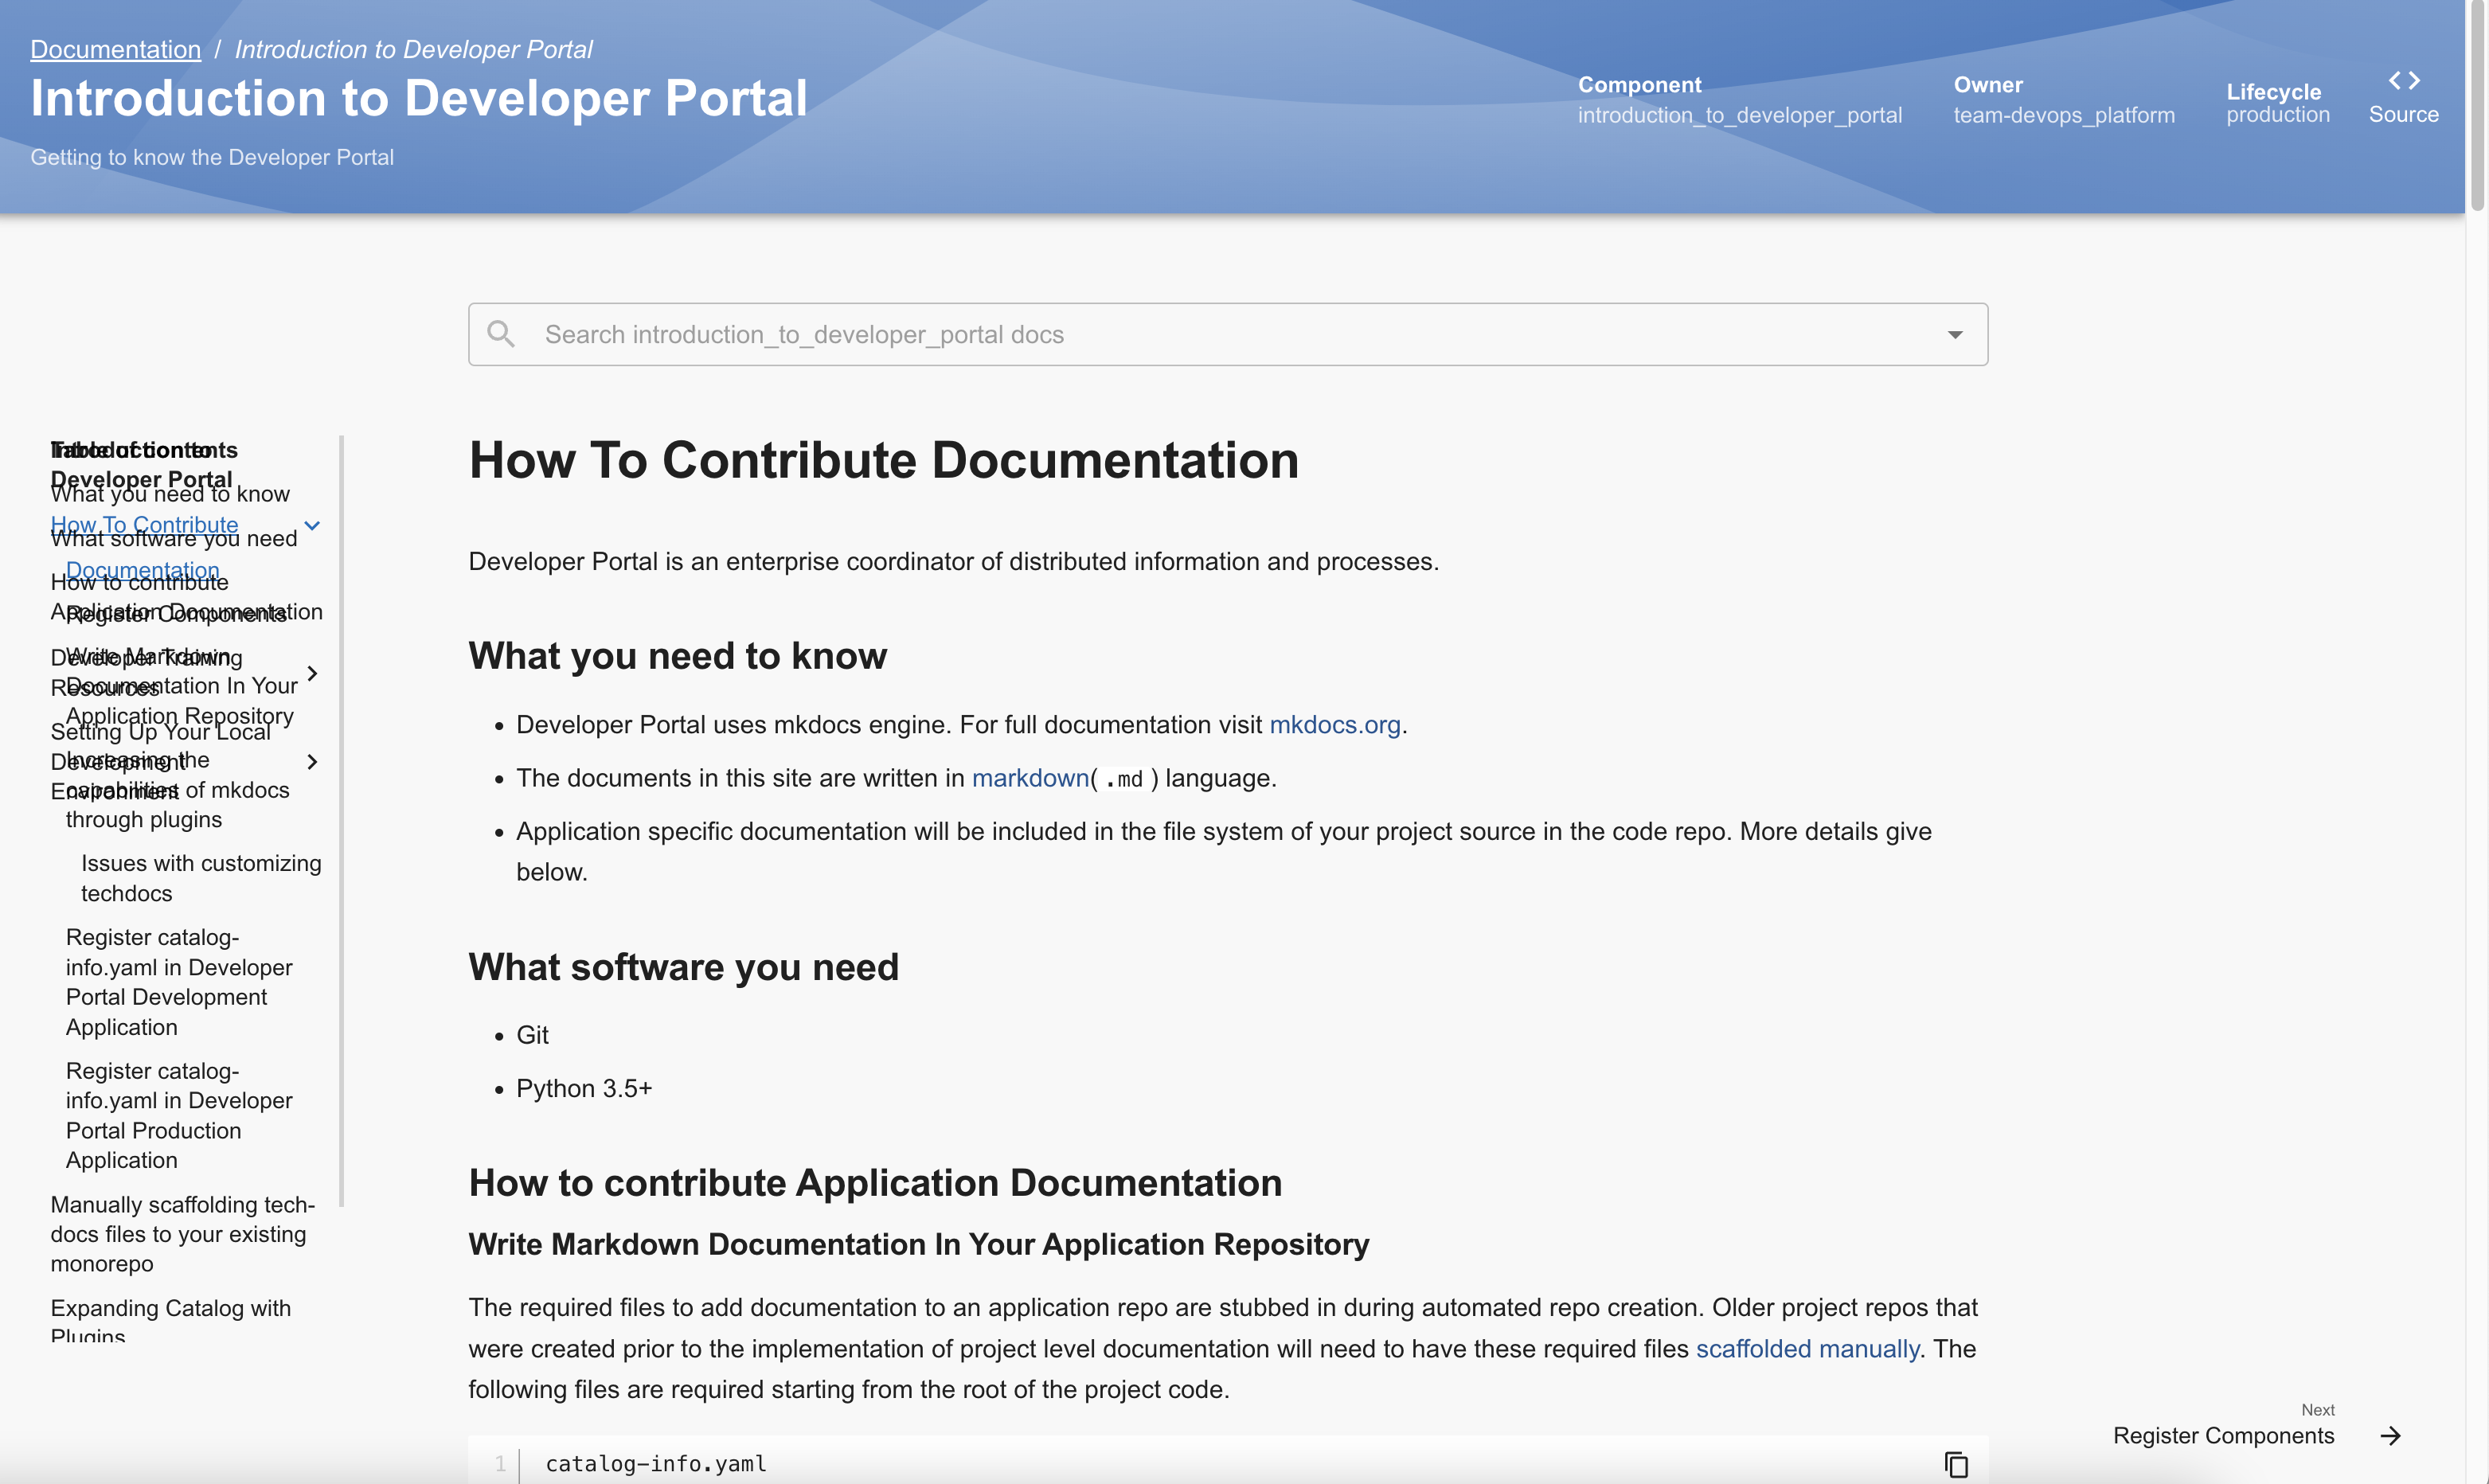This screenshot has width=2489, height=1484.
Task: Open 'Issues with customizing techdocs' TOC entry
Action: [x=200, y=877]
